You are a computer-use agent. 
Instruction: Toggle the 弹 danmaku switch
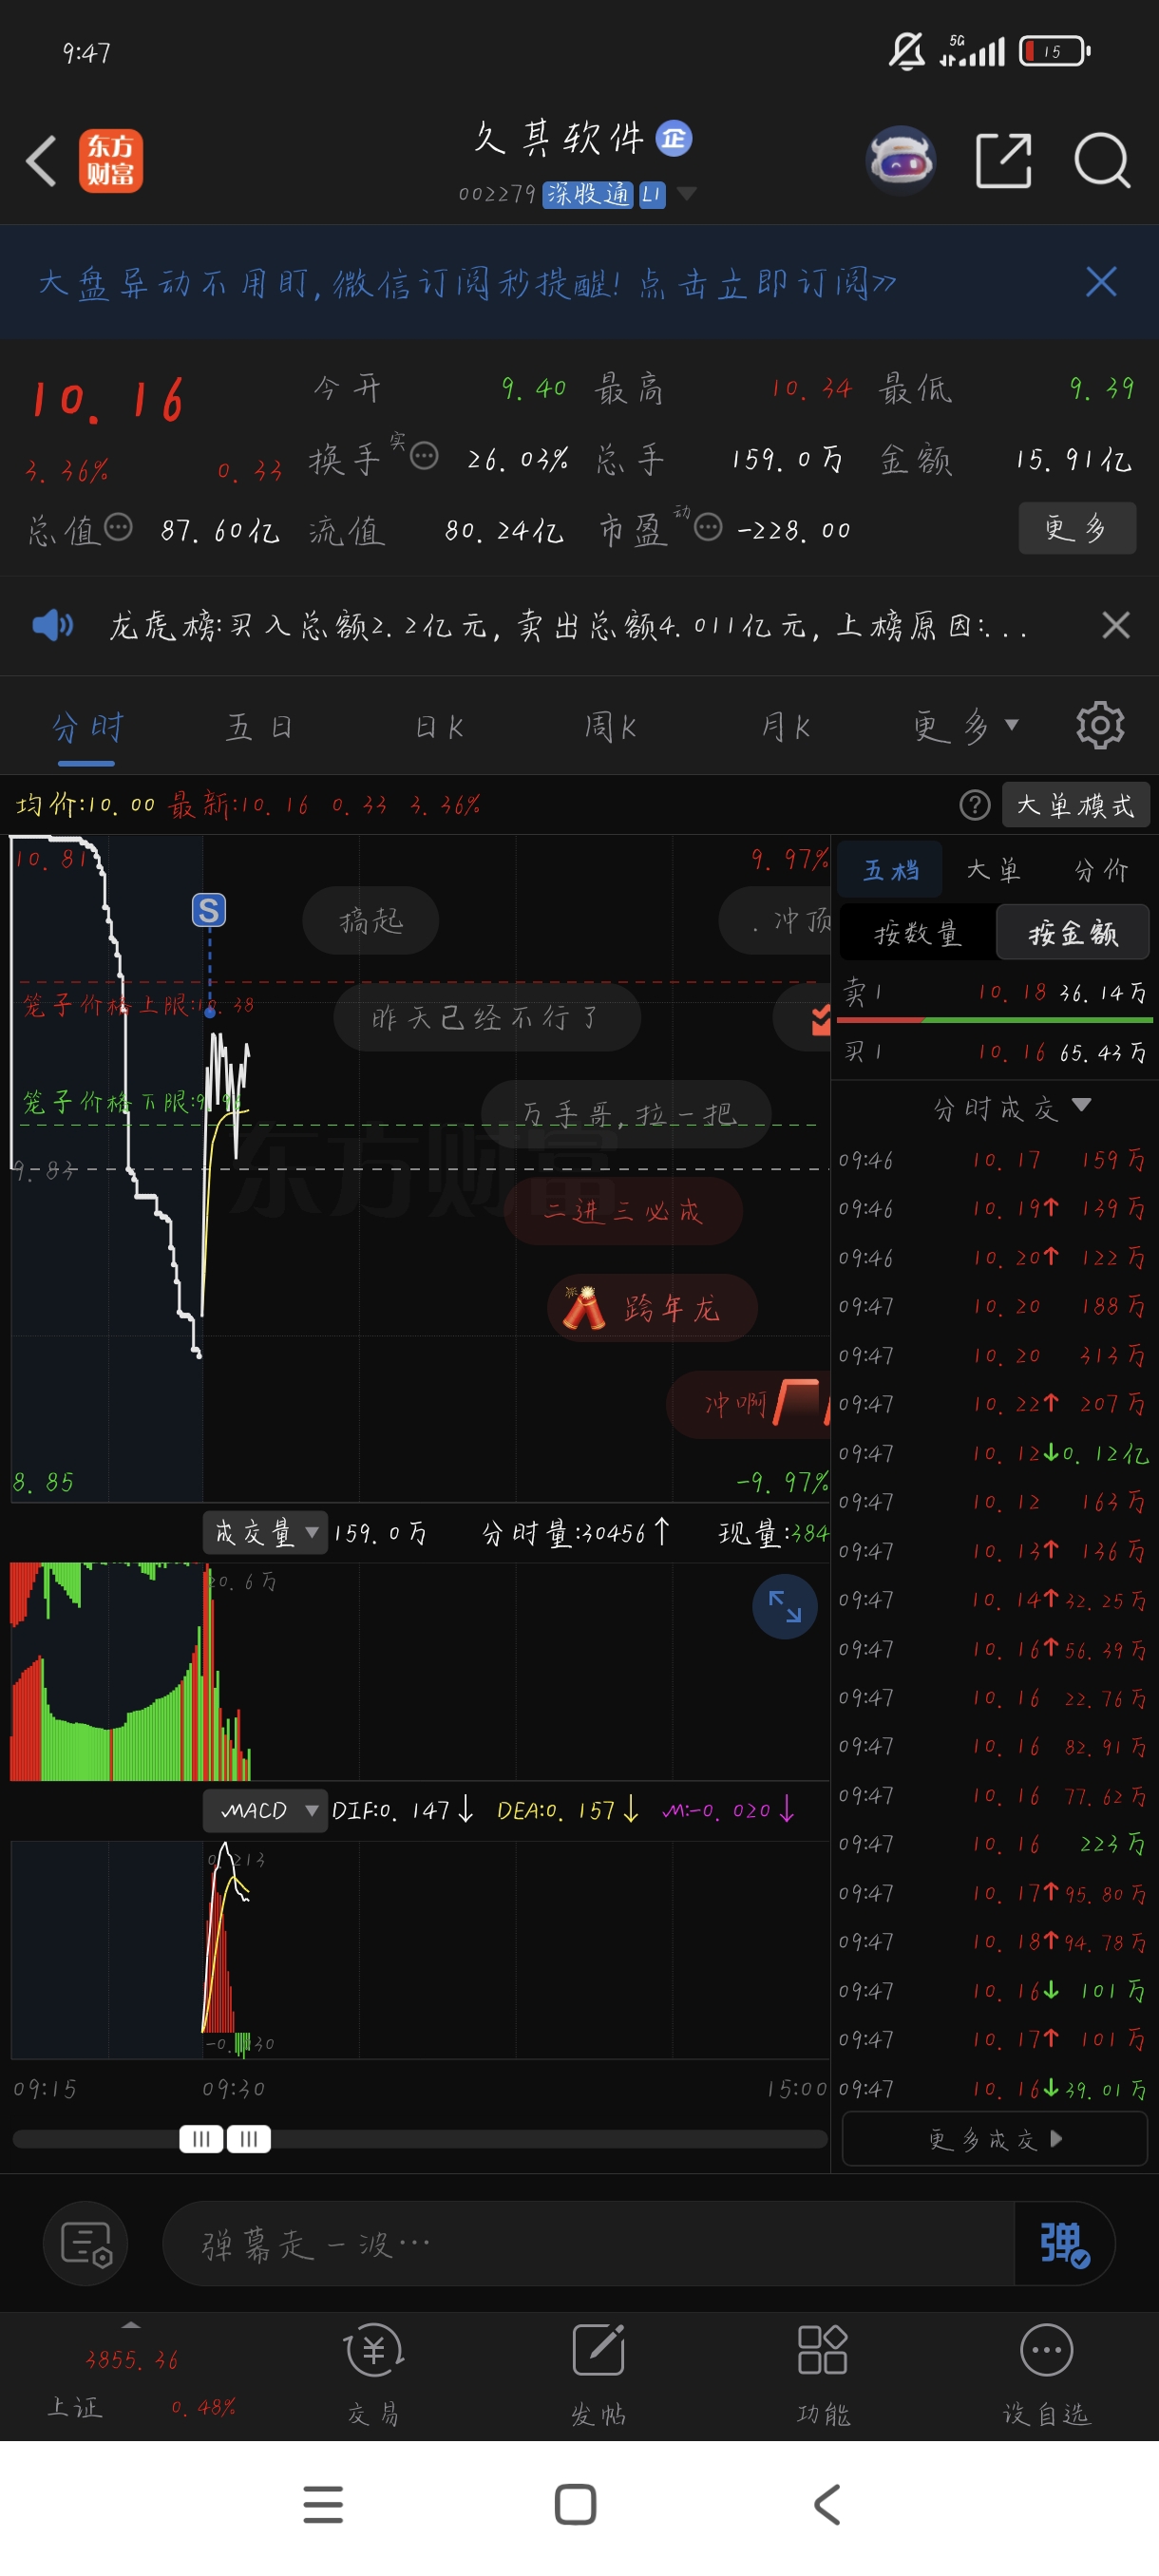click(1064, 2243)
